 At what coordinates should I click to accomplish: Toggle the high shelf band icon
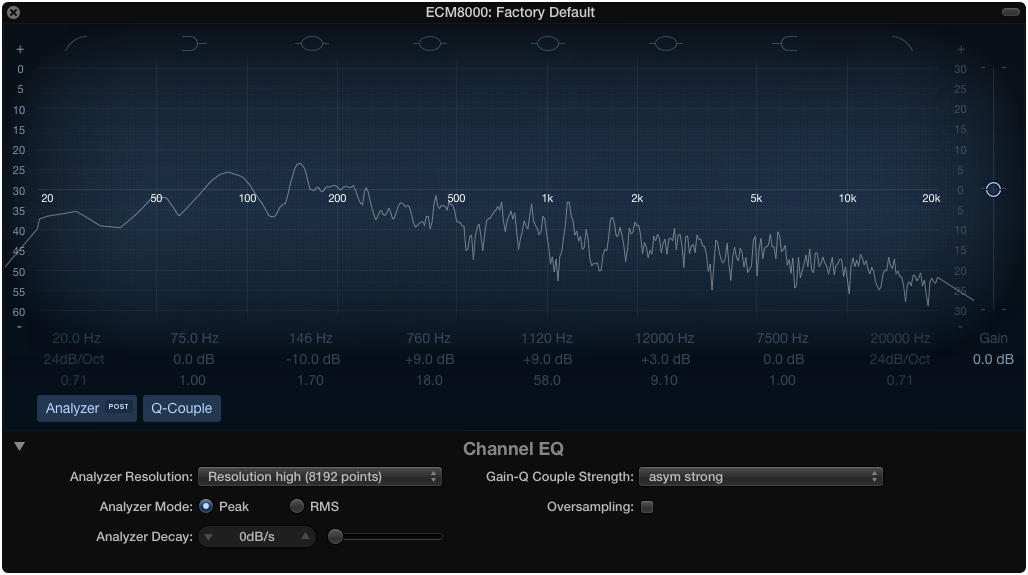[784, 44]
